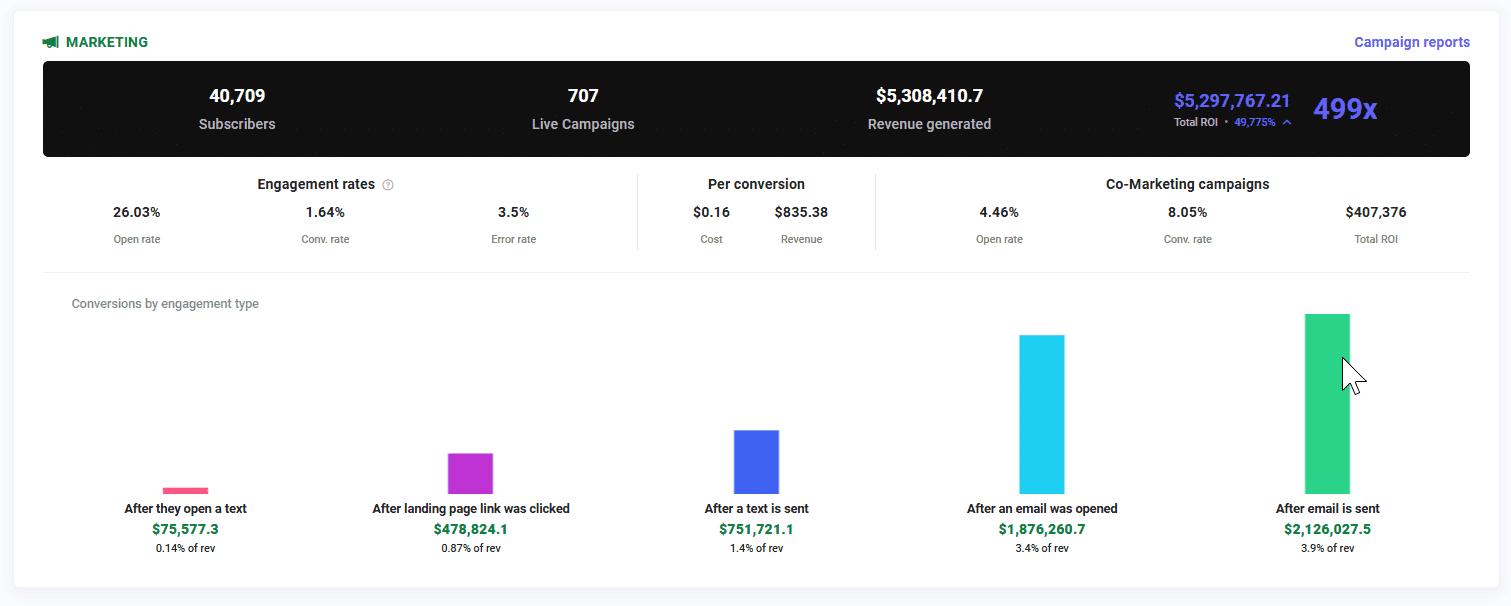Click 'After an email was opened' label
The height and width of the screenshot is (606, 1511).
1042,509
